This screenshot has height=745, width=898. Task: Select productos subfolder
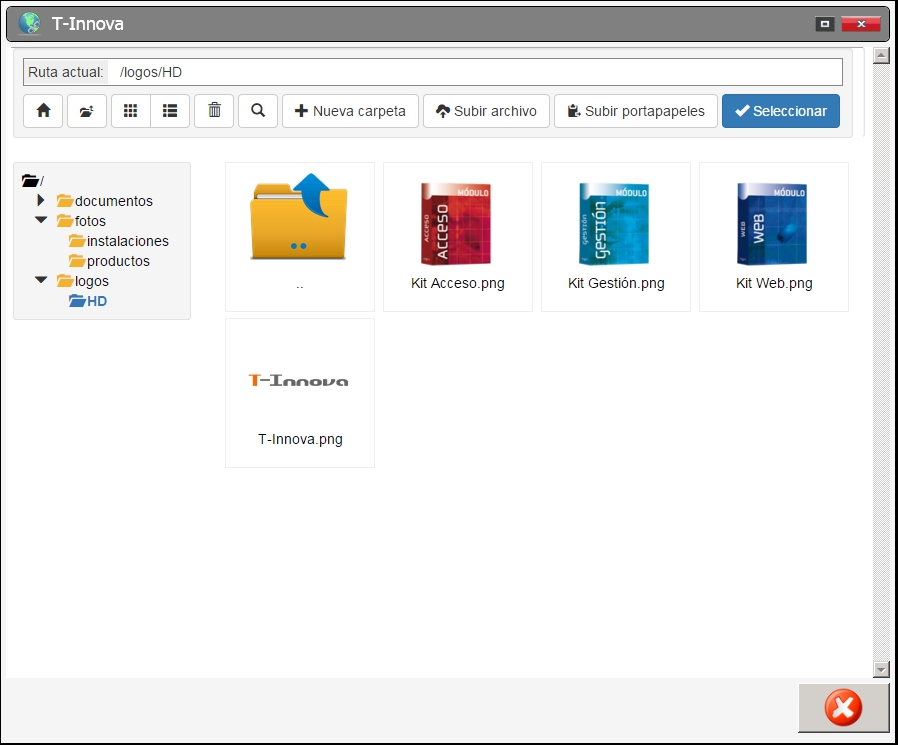click(x=109, y=261)
